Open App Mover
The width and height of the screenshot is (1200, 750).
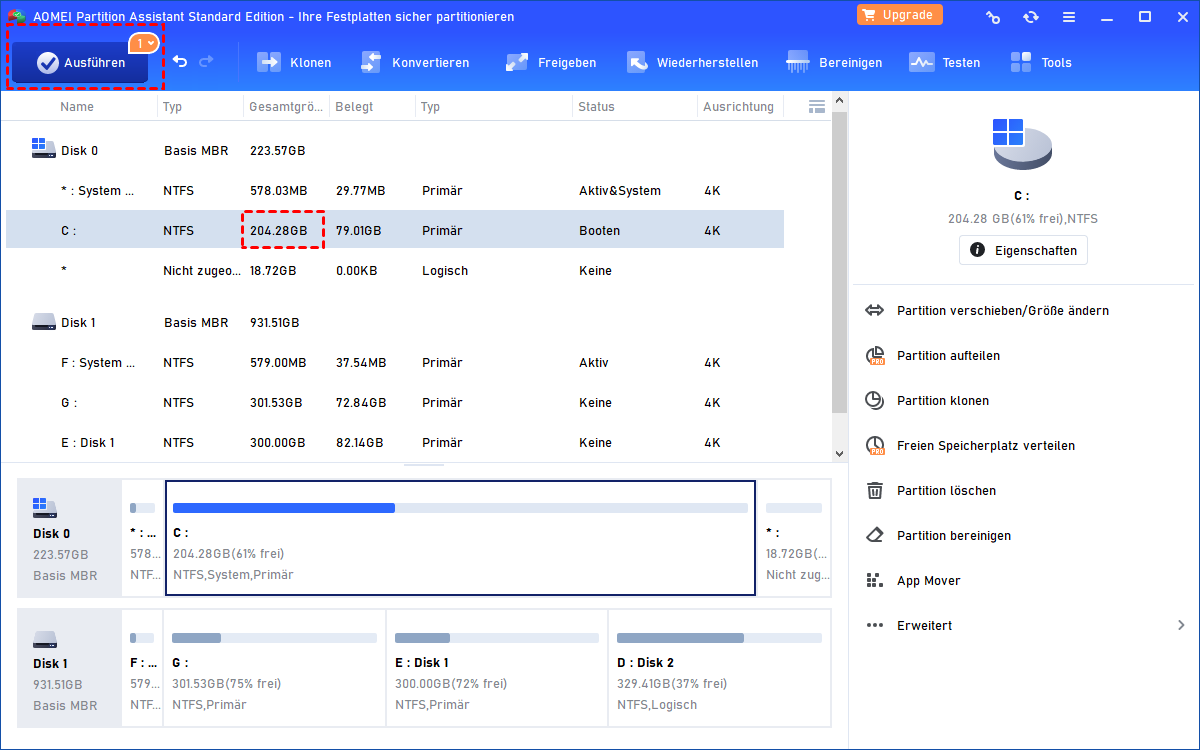pos(928,581)
